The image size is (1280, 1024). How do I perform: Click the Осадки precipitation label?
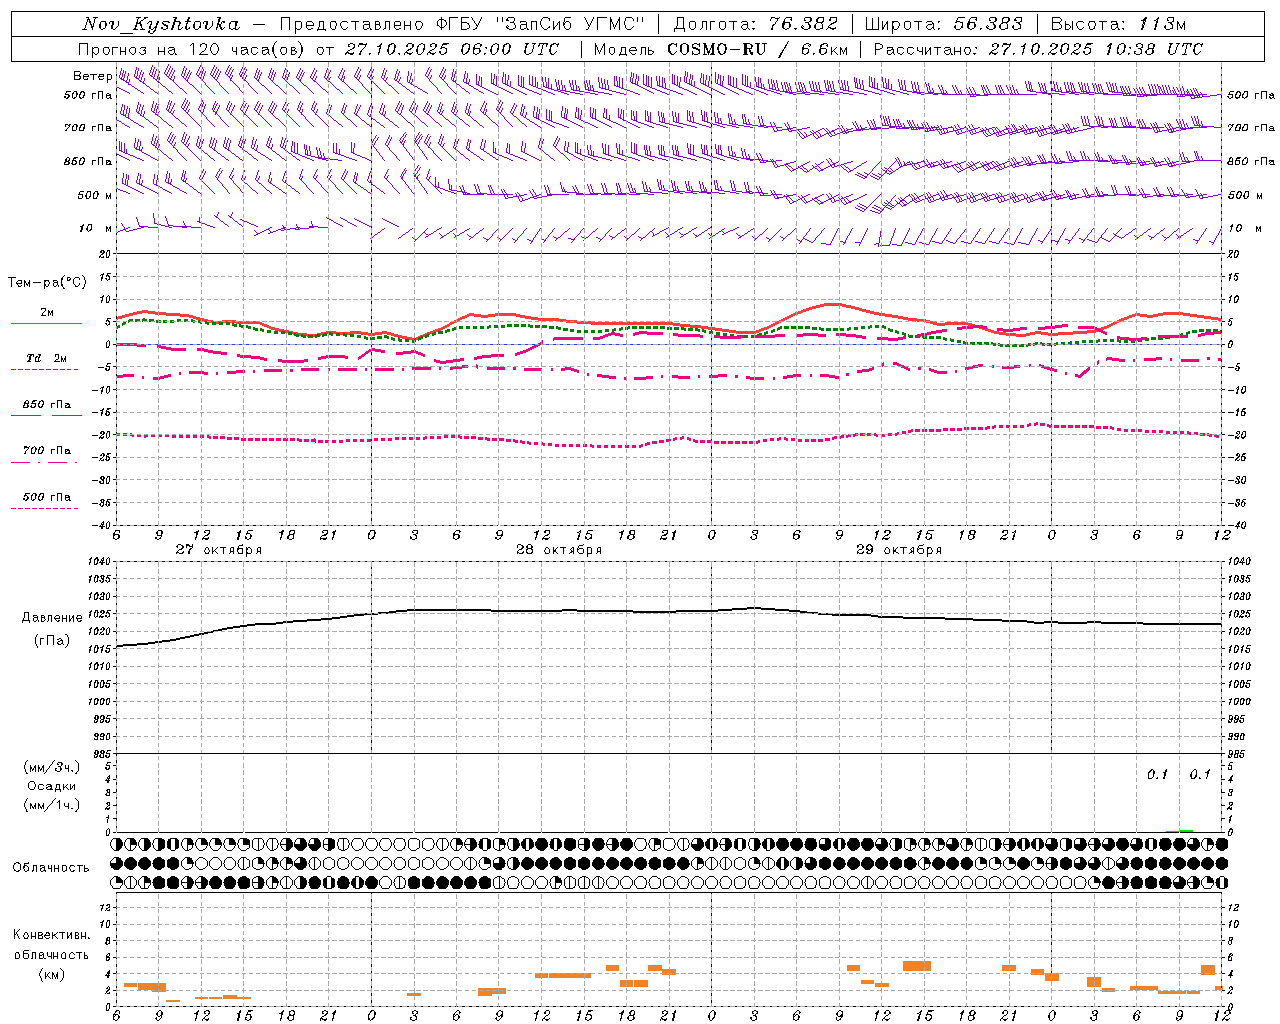[x=52, y=786]
